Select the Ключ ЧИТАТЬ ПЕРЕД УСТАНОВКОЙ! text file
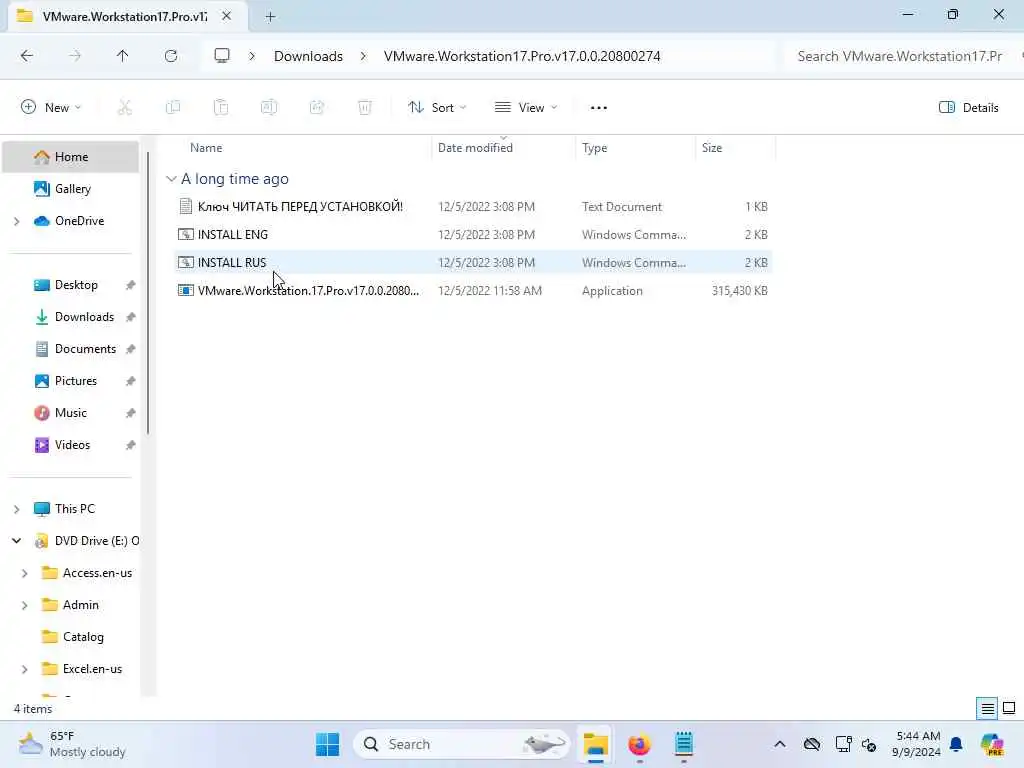 click(473, 207)
